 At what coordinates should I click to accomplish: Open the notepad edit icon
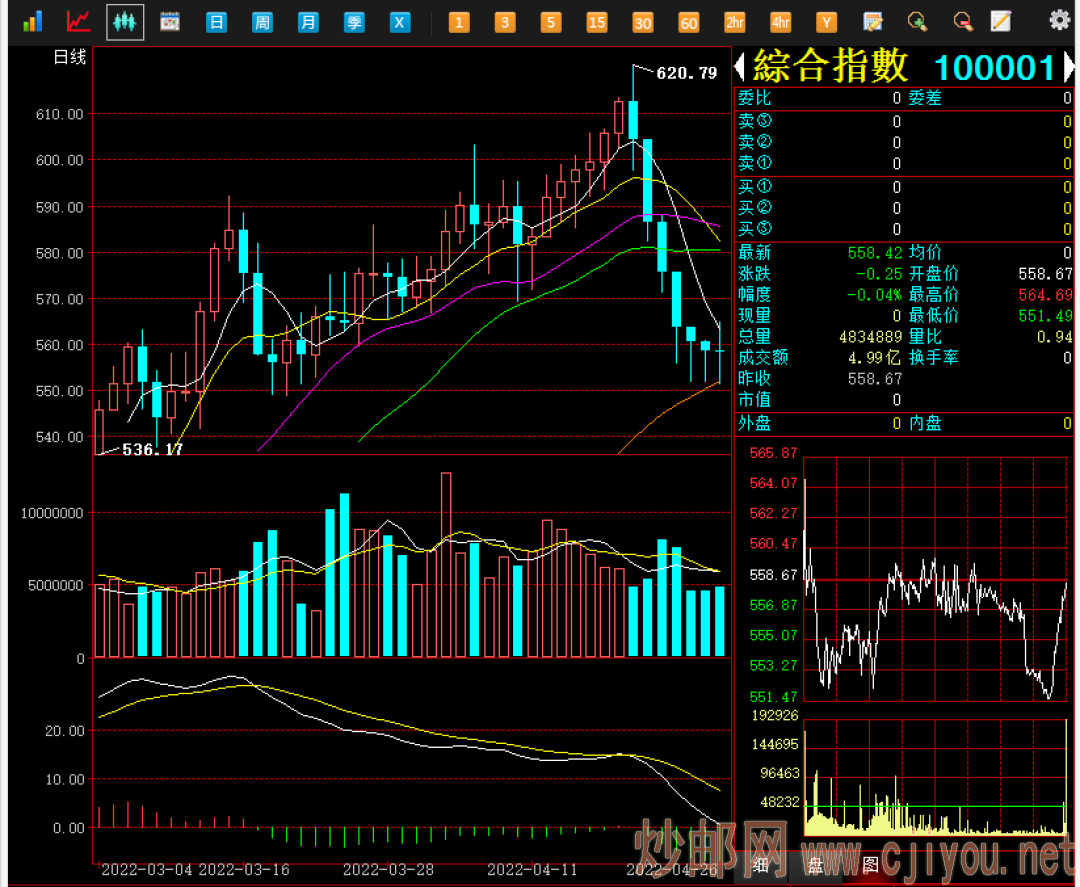tap(1000, 21)
